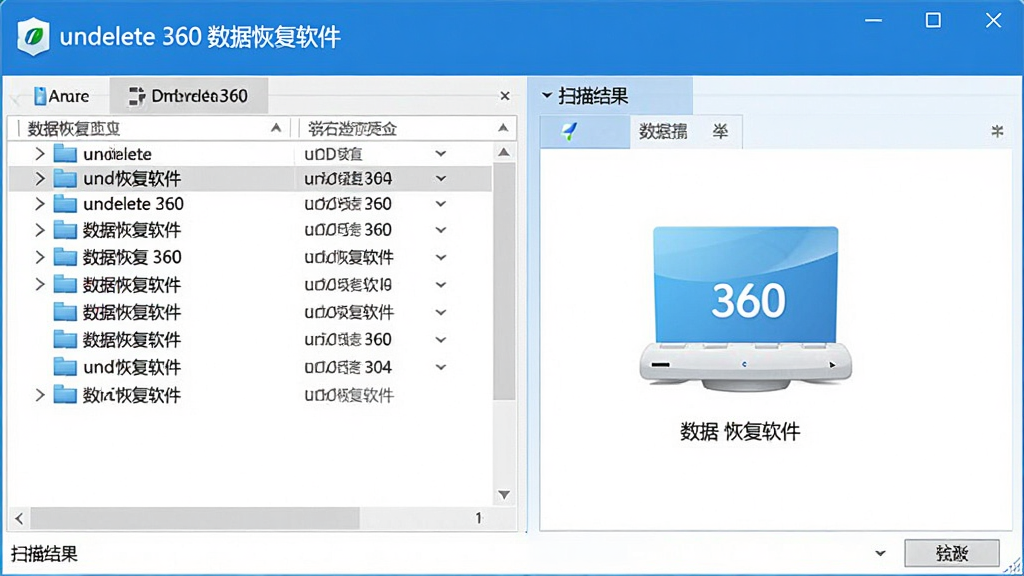Image resolution: width=1024 pixels, height=576 pixels.
Task: Click the 数据 恢复软件 caption under monitor
Action: click(740, 431)
